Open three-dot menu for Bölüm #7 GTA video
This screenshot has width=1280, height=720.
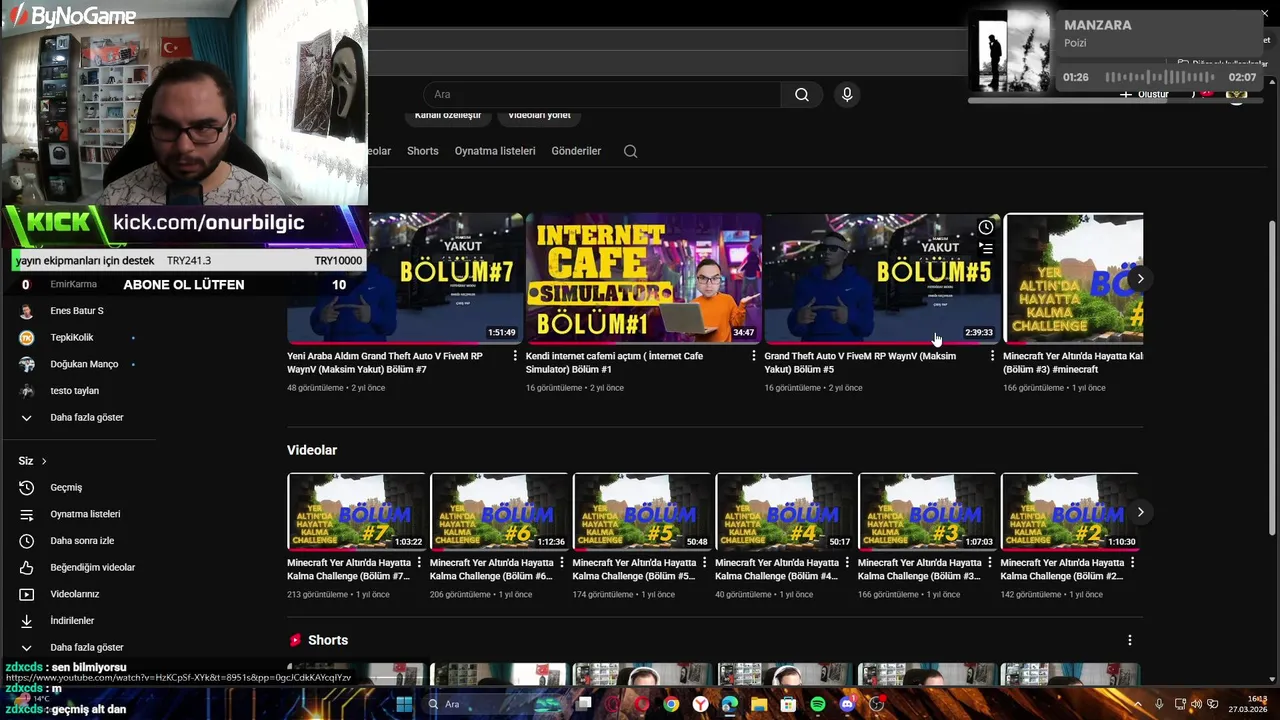[515, 356]
